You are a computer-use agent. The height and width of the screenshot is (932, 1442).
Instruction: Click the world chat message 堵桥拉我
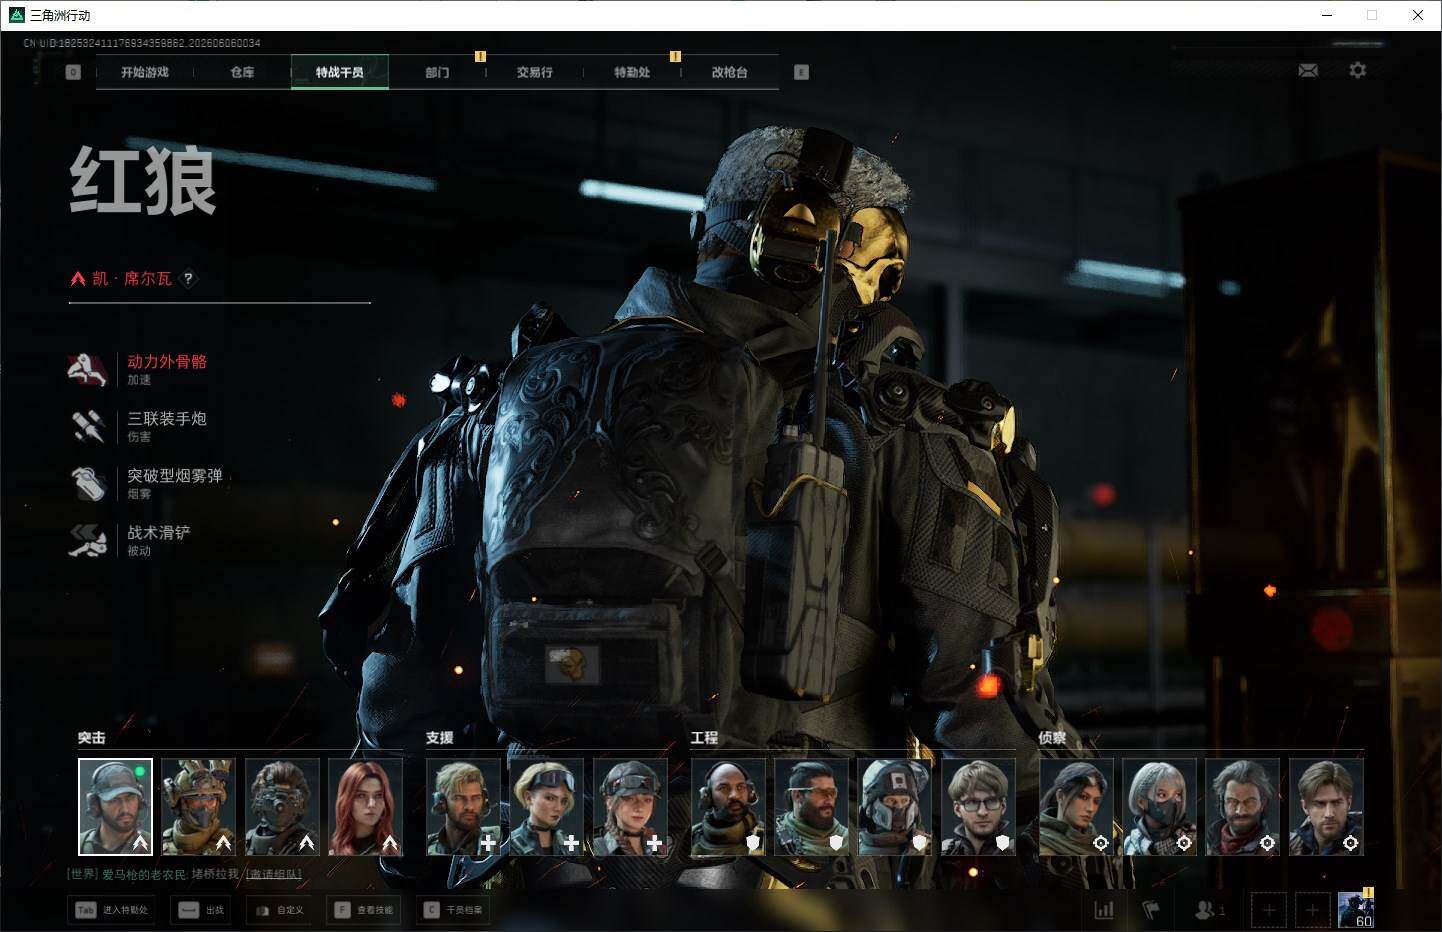(x=215, y=874)
